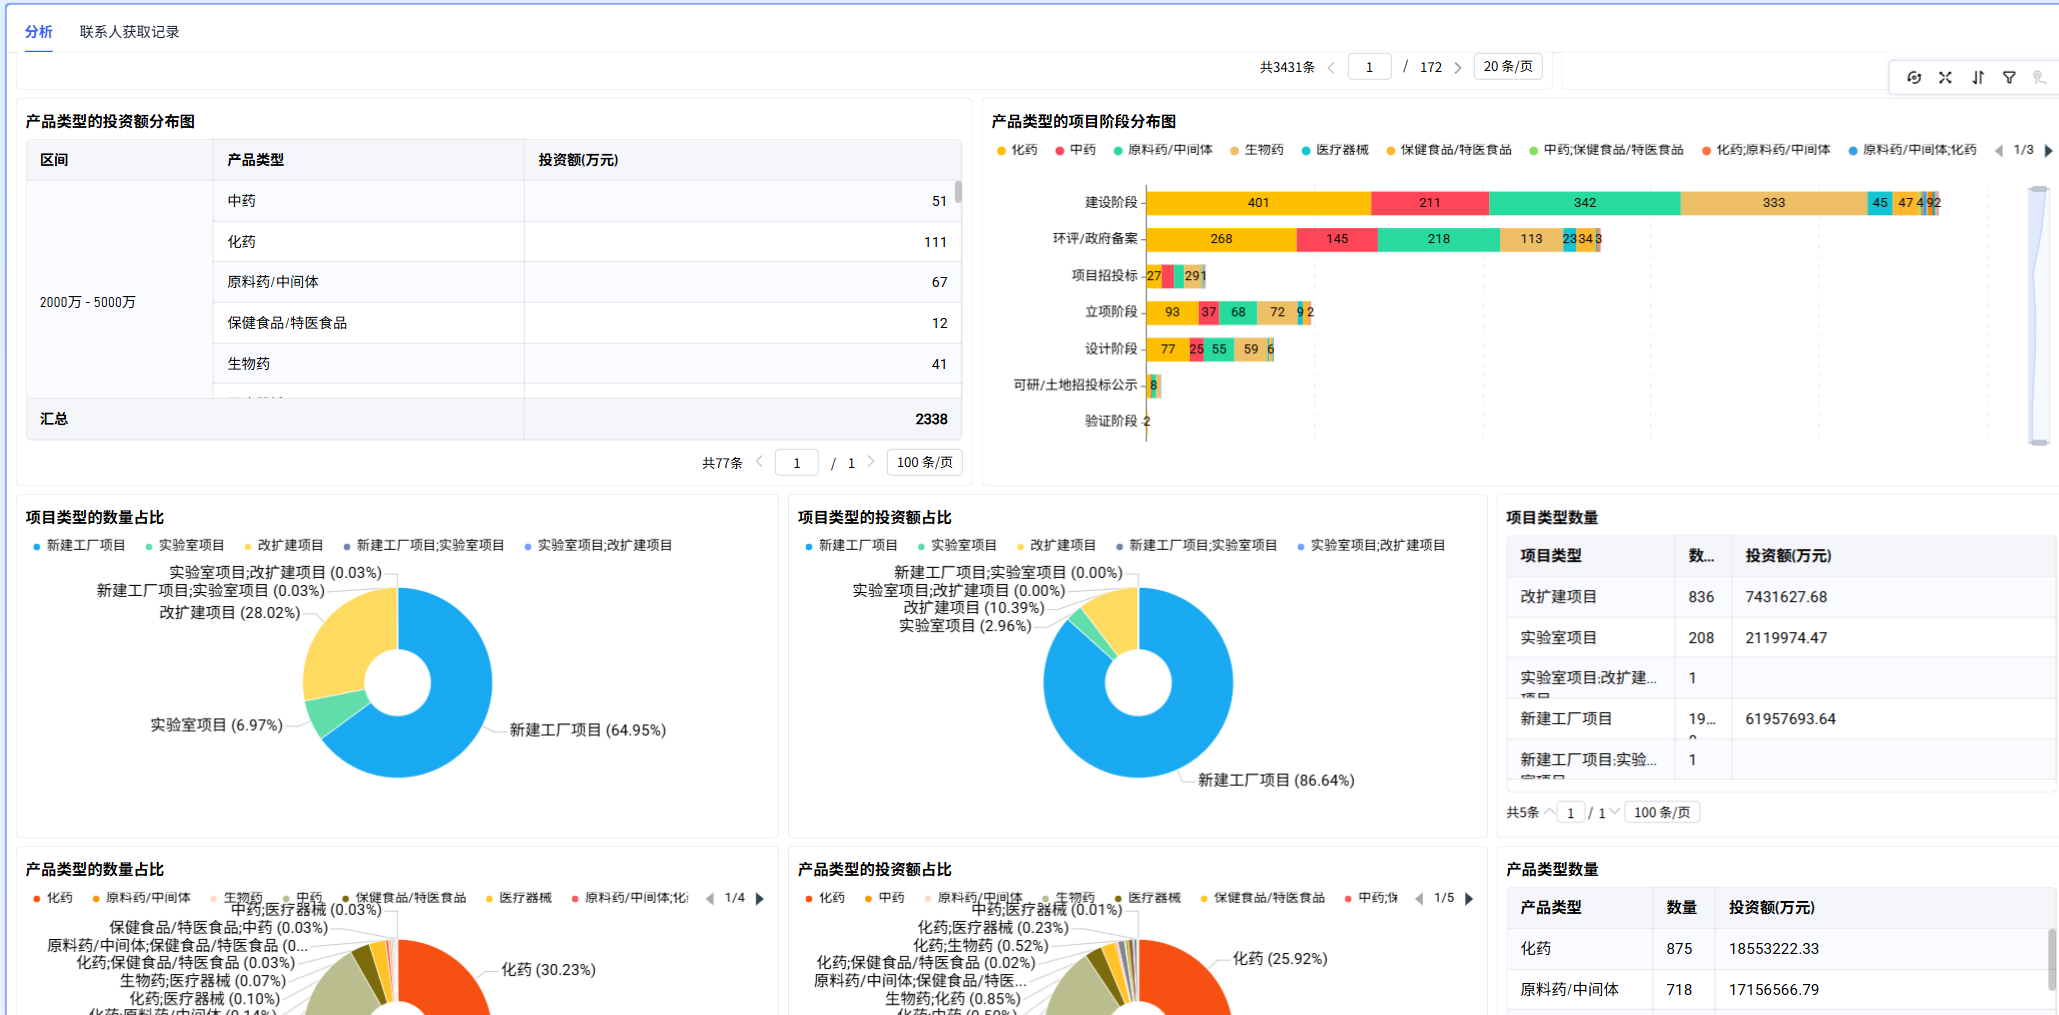Toggle 医疗器械 legend in 产品类型的数量占比

[519, 898]
